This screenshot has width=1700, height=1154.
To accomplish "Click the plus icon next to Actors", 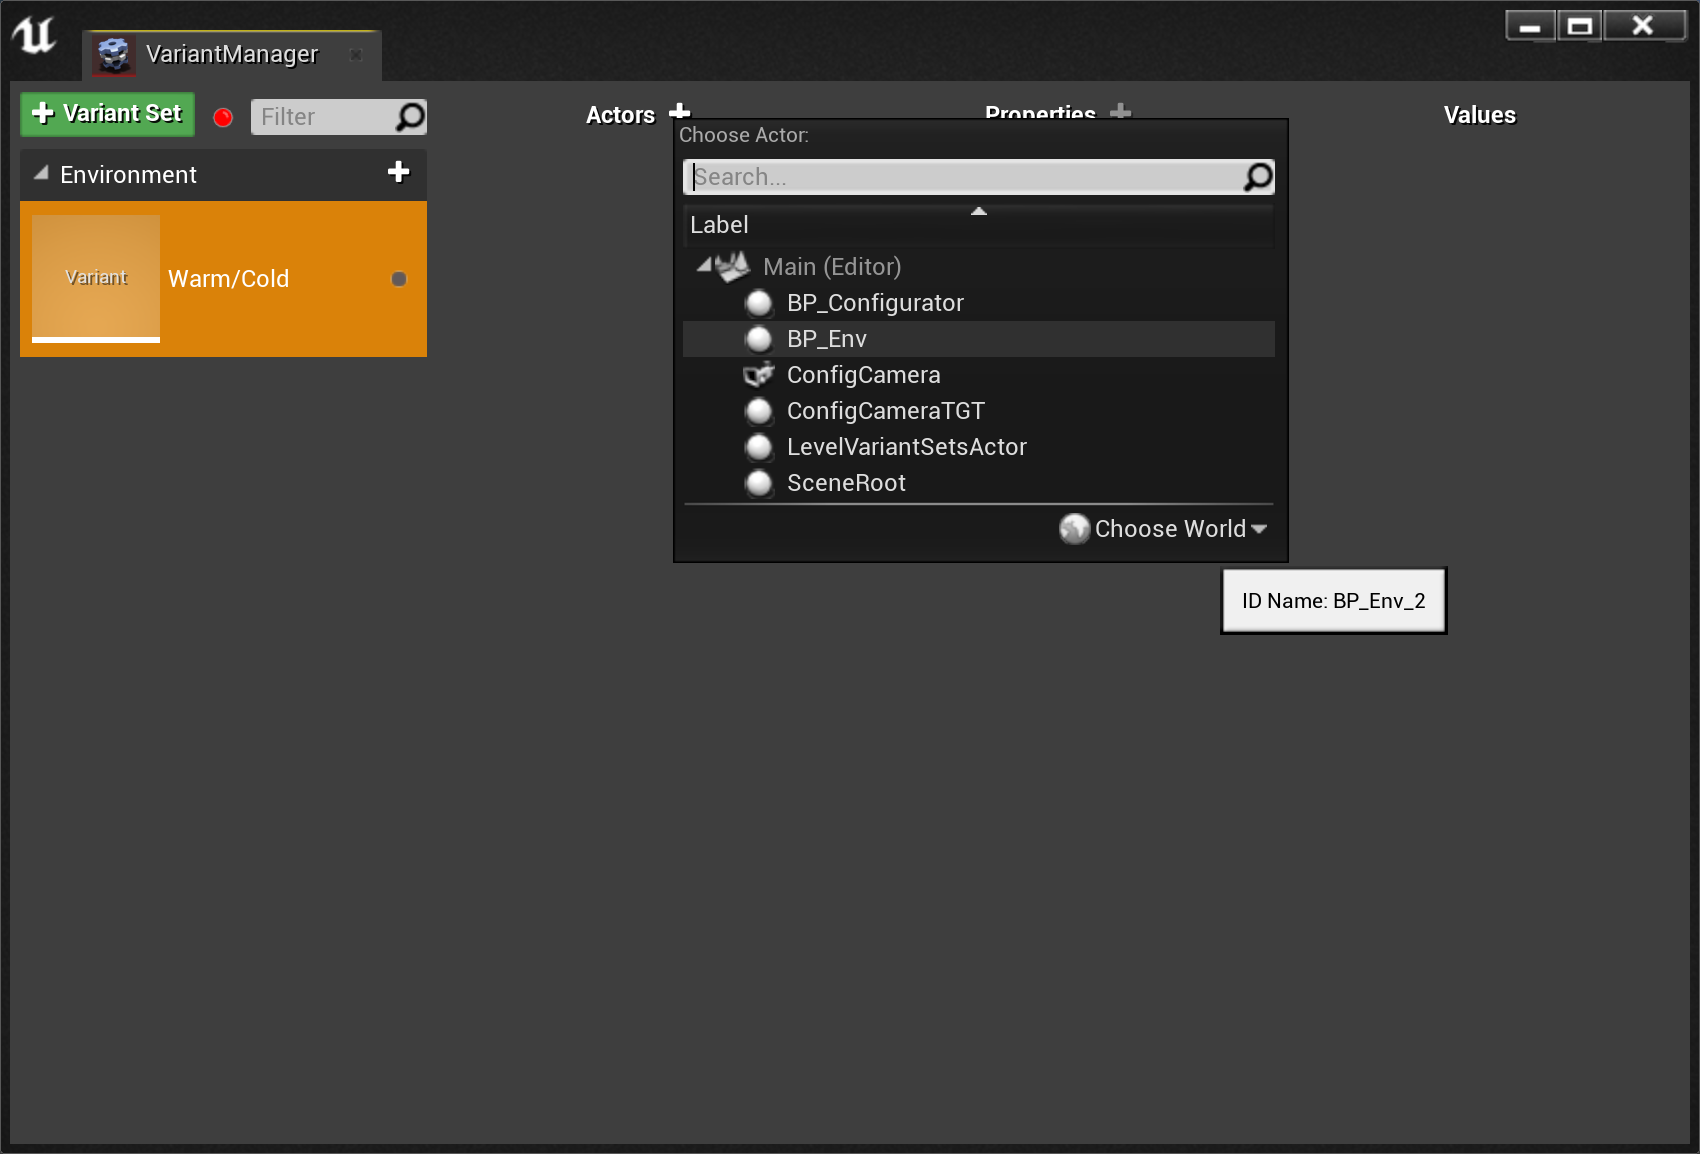I will pos(680,111).
